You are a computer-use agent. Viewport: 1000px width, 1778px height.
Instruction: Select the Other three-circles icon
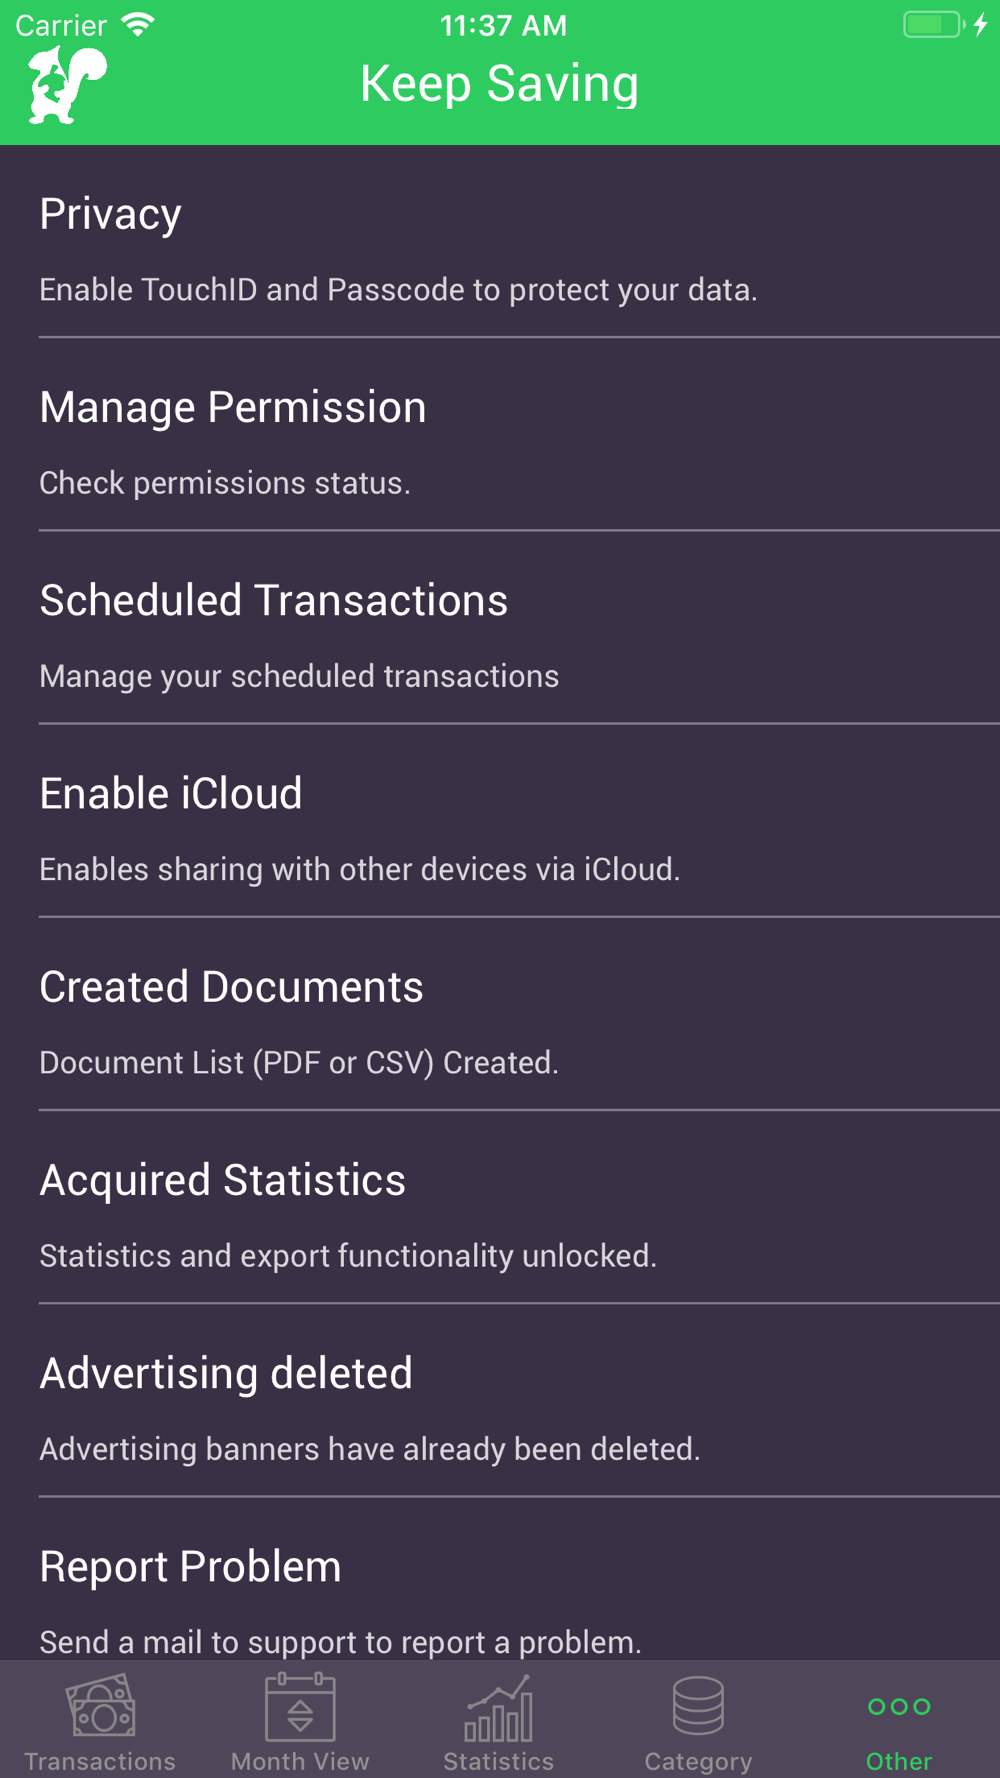click(899, 1706)
